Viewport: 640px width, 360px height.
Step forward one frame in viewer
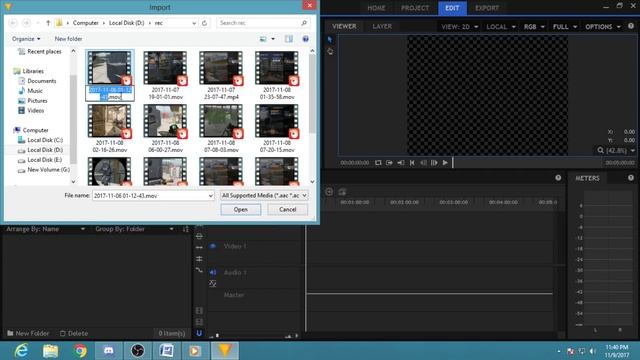(434, 162)
